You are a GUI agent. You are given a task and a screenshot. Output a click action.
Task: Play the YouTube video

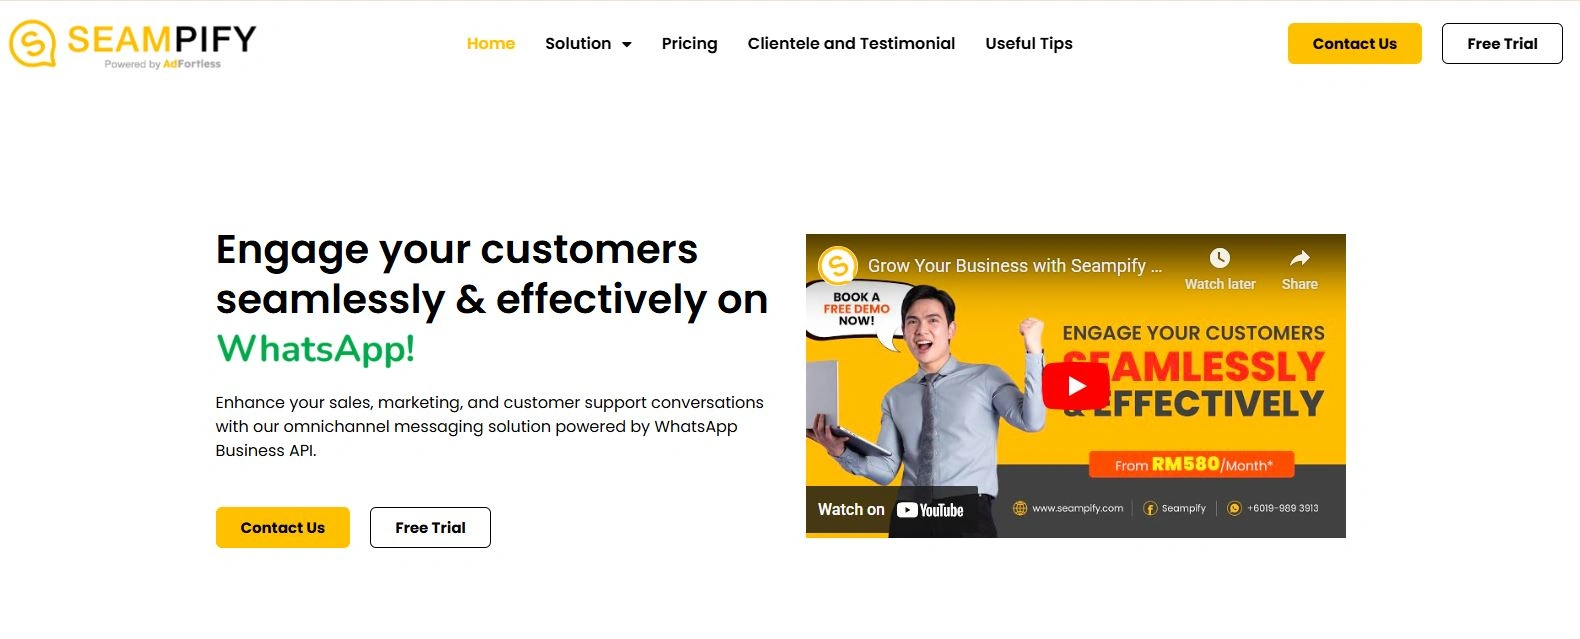[1076, 386]
